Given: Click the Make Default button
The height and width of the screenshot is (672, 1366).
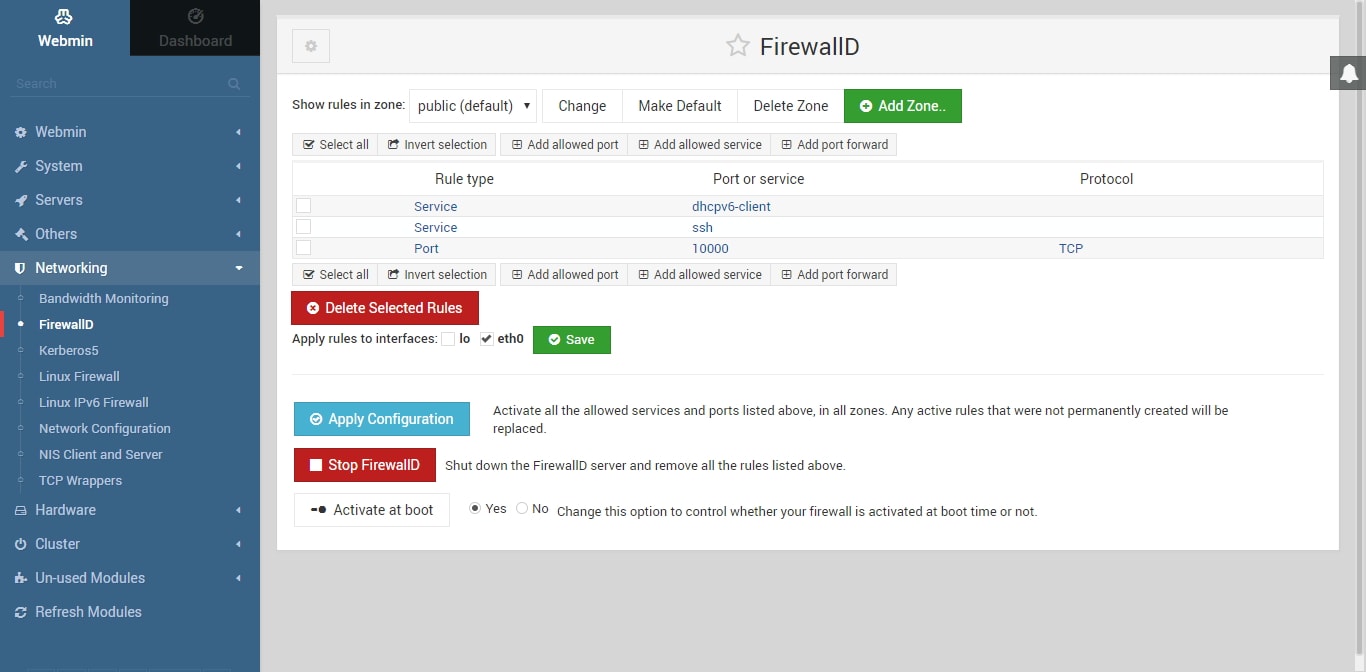Looking at the screenshot, I should click(x=680, y=106).
